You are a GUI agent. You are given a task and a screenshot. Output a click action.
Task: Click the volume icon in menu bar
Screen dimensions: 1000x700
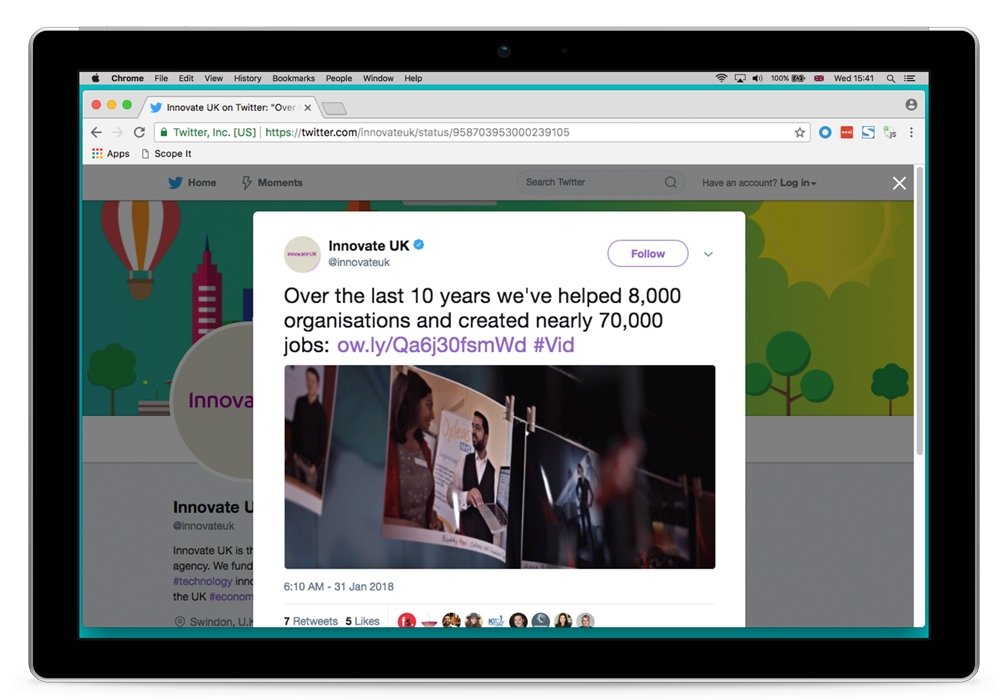coord(757,78)
